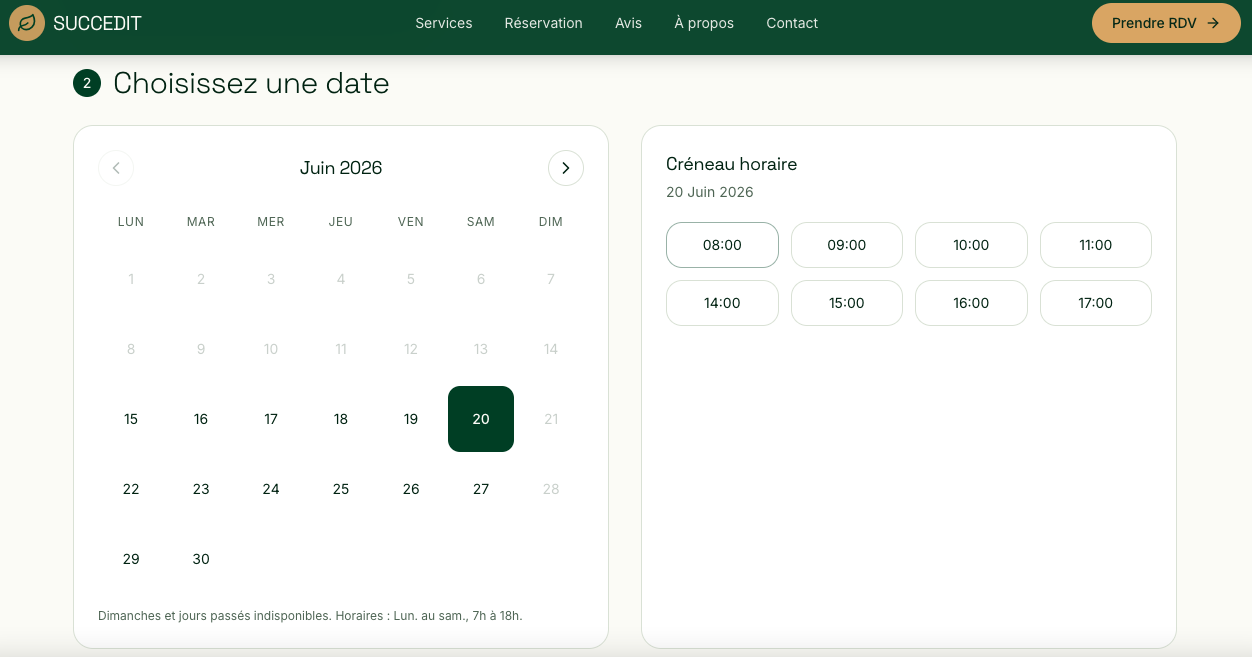This screenshot has width=1252, height=657.
Task: Click the previous month chevron arrow
Action: (x=116, y=168)
